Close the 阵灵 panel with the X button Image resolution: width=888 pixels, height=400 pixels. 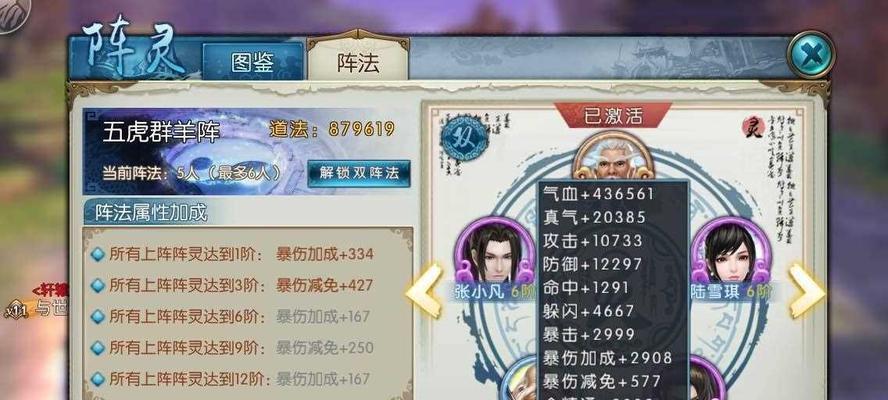point(811,54)
